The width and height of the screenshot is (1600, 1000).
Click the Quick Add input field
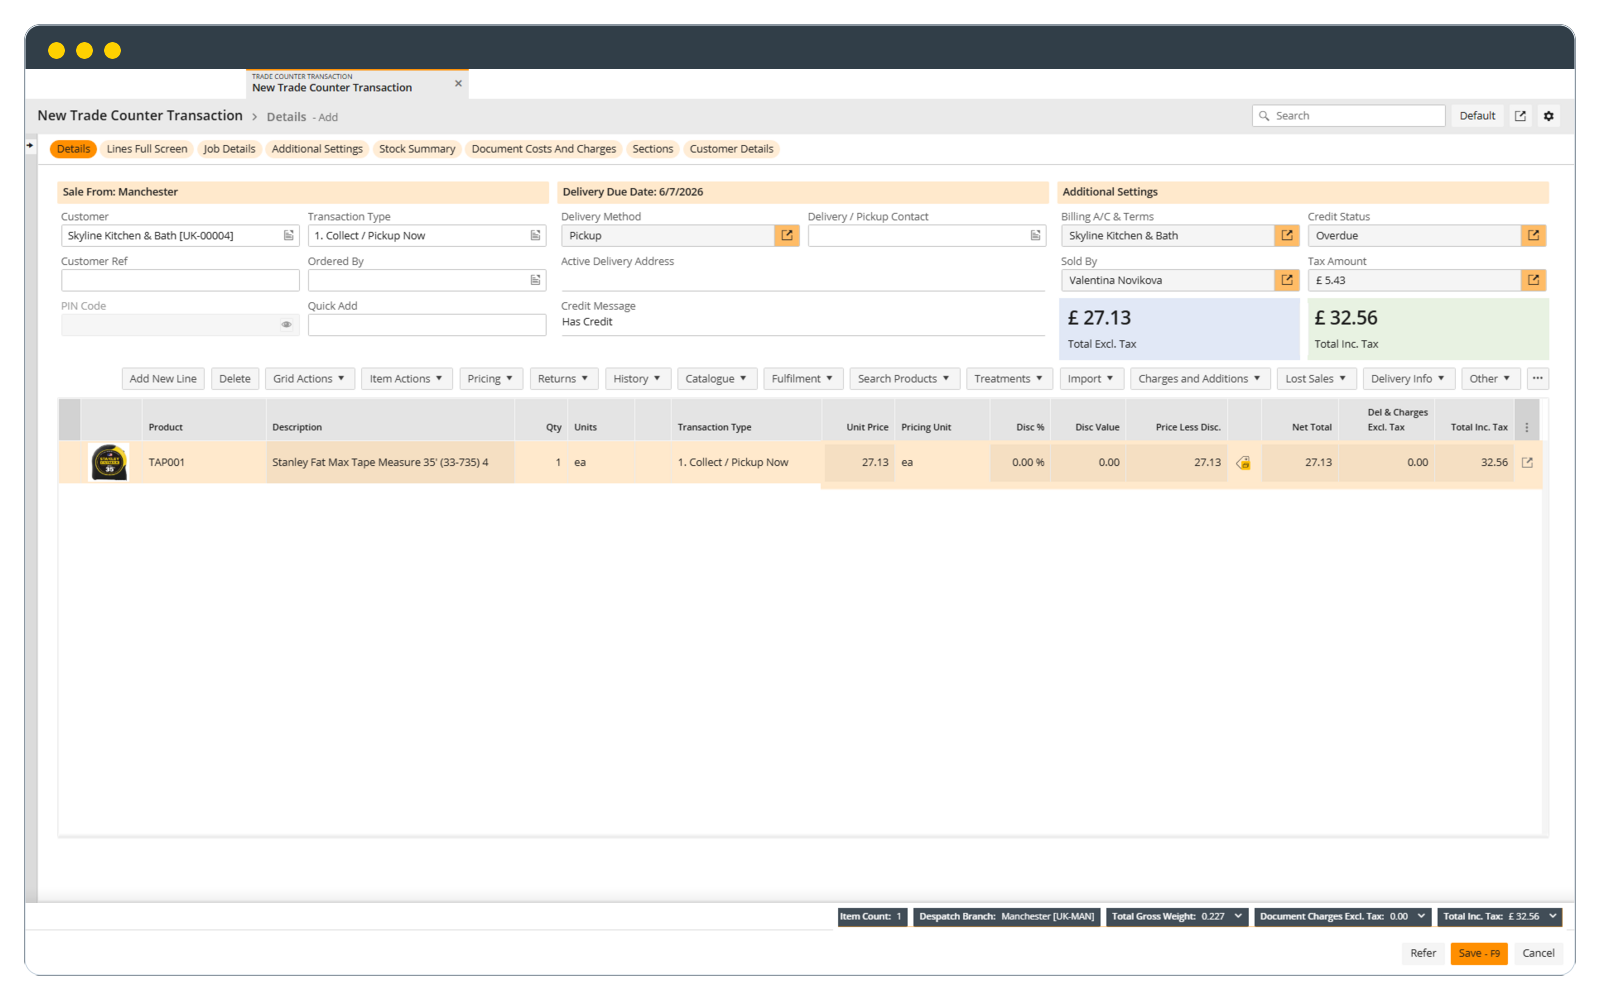coord(427,325)
